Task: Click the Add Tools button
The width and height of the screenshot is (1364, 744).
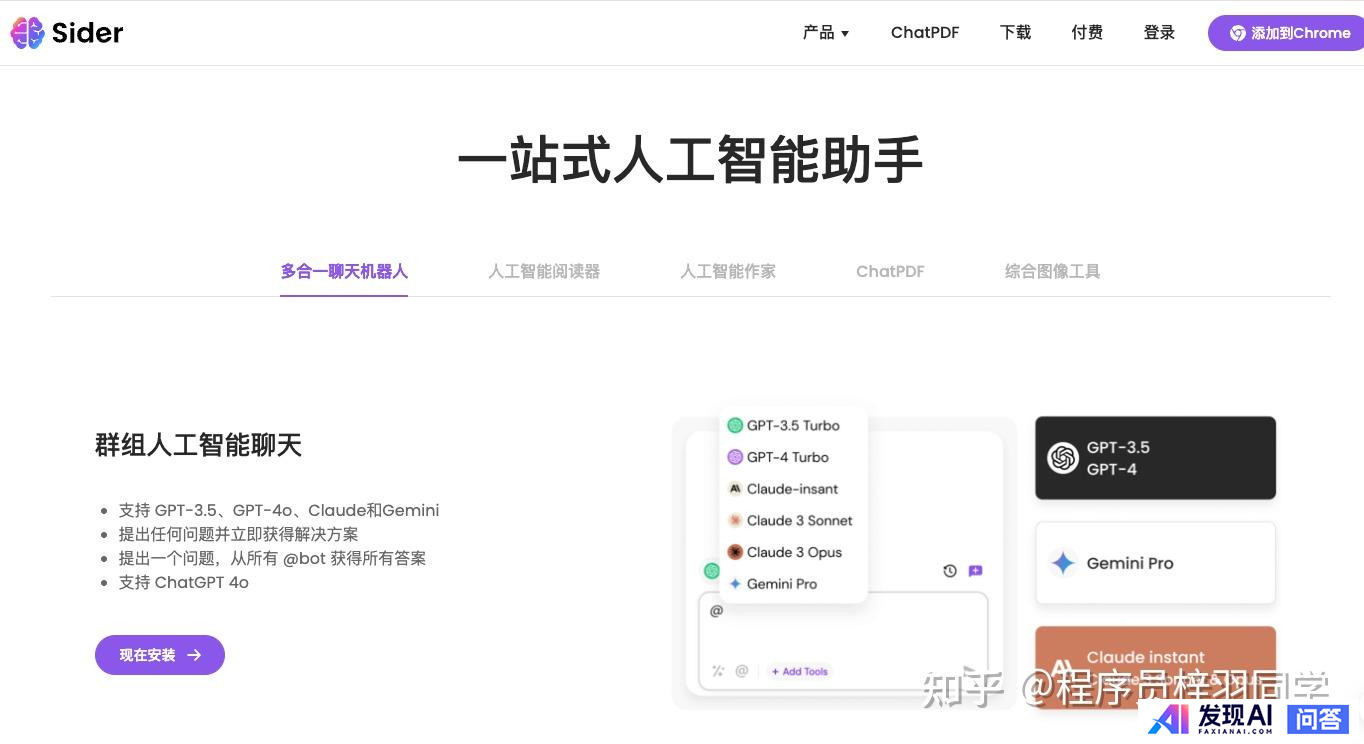Action: point(800,672)
